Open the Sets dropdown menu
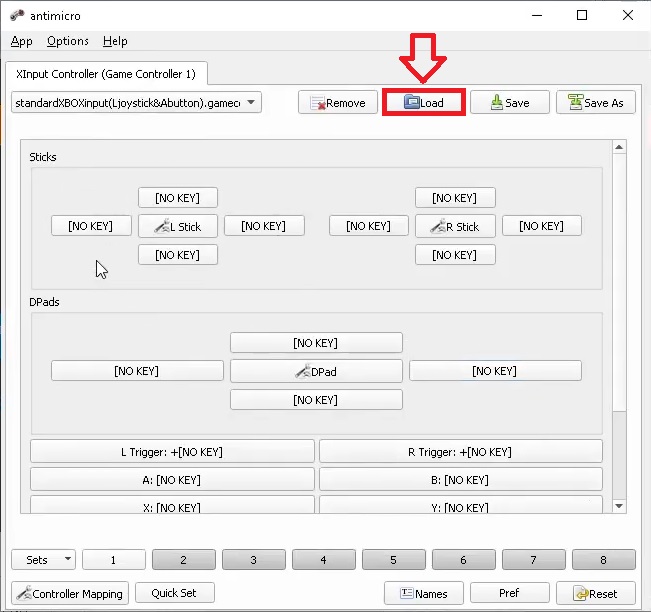The height and width of the screenshot is (612, 651). coord(43,560)
